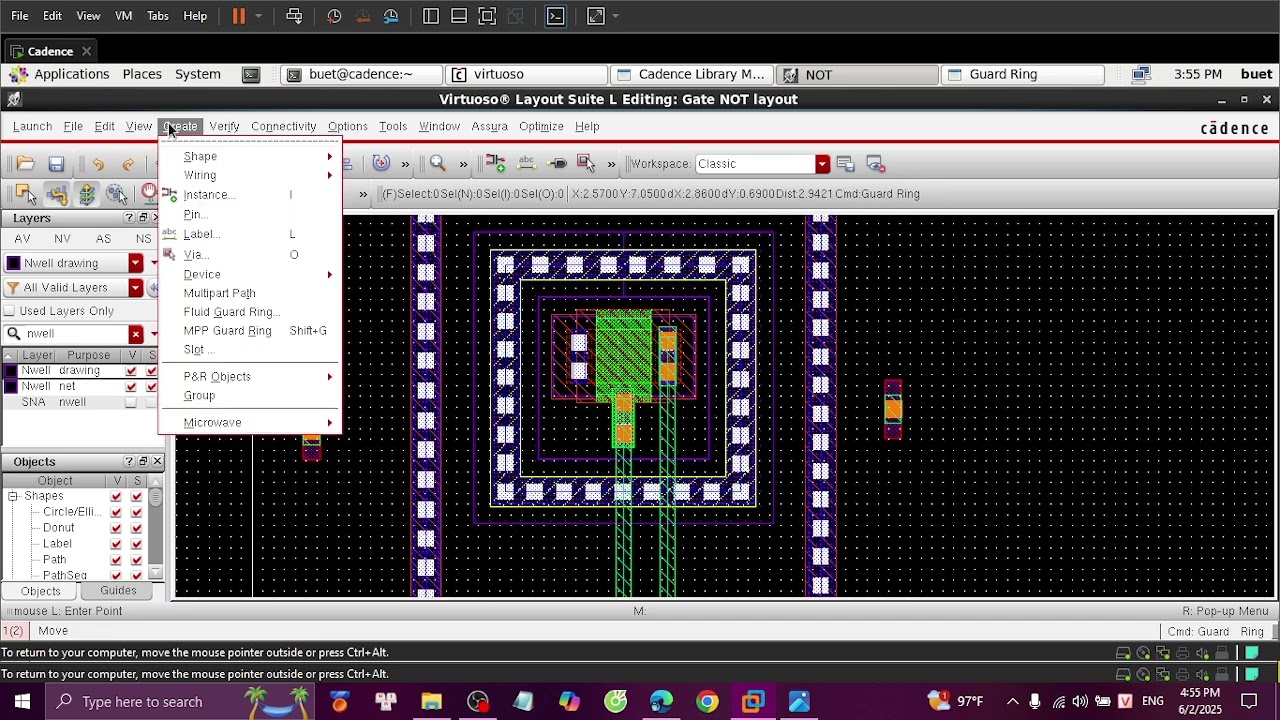Click the VMware take snapshot clock icon

pos(334,16)
